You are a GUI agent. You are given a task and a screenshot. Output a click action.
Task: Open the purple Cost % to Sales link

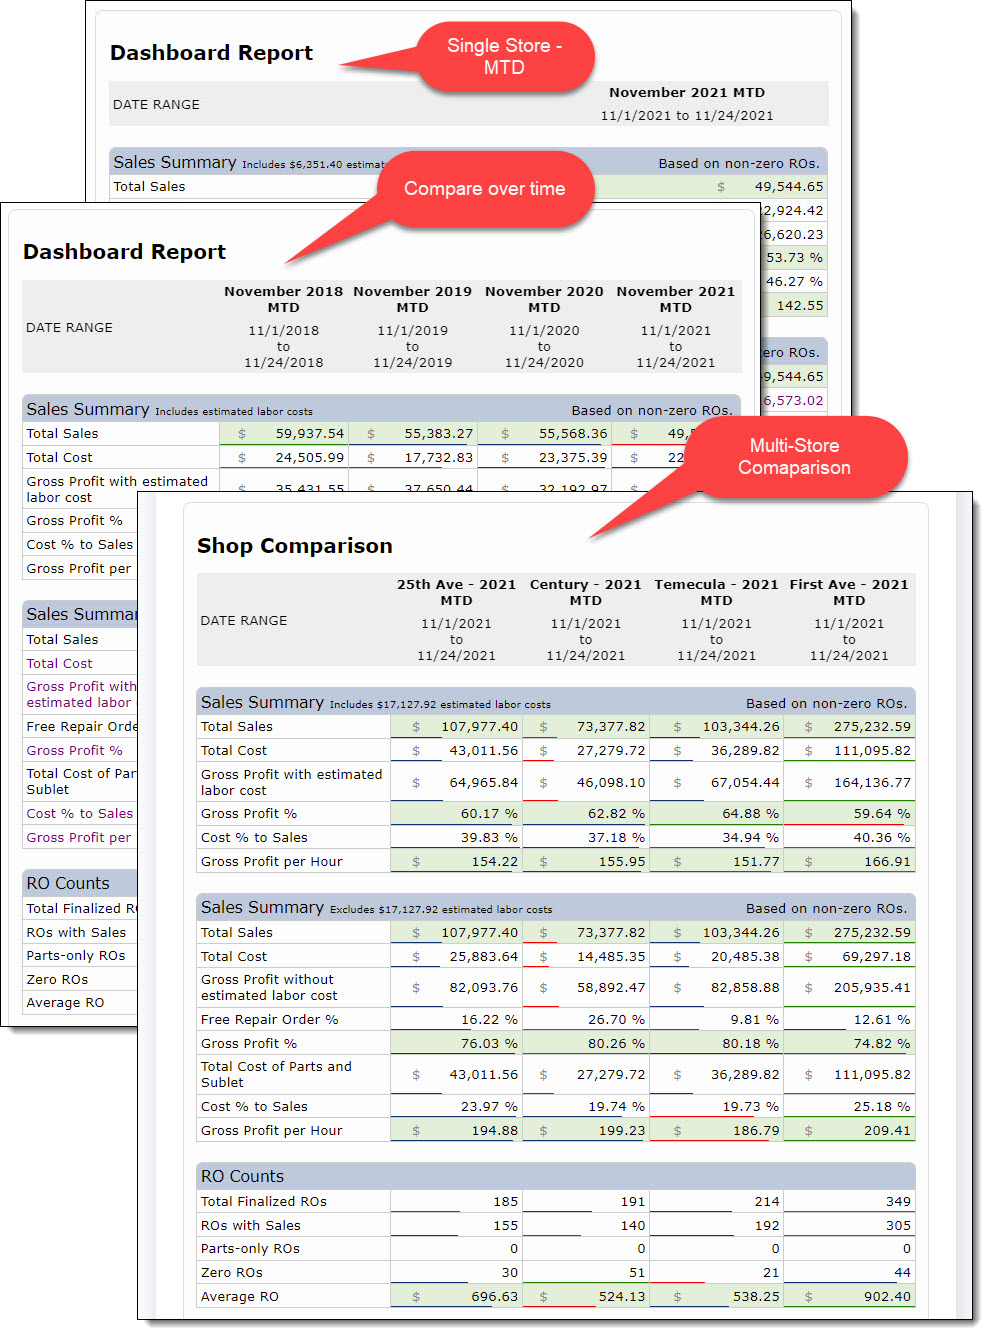click(80, 814)
